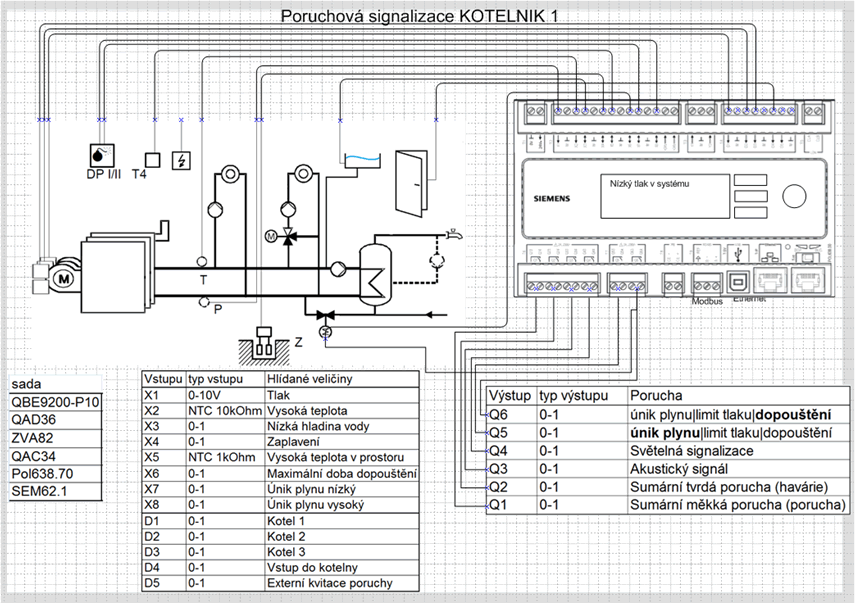This screenshot has width=855, height=603.
Task: Click the Q3 Akustický signál row
Action: [667, 469]
